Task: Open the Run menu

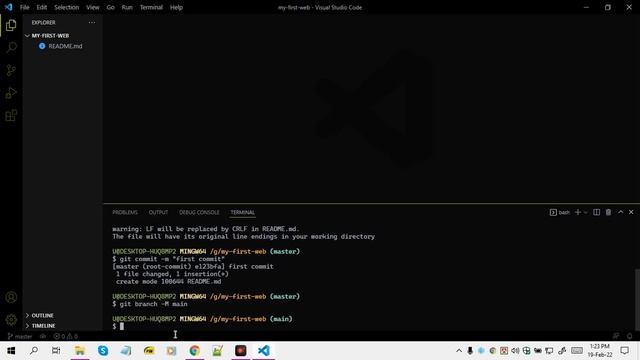Action: (127, 7)
